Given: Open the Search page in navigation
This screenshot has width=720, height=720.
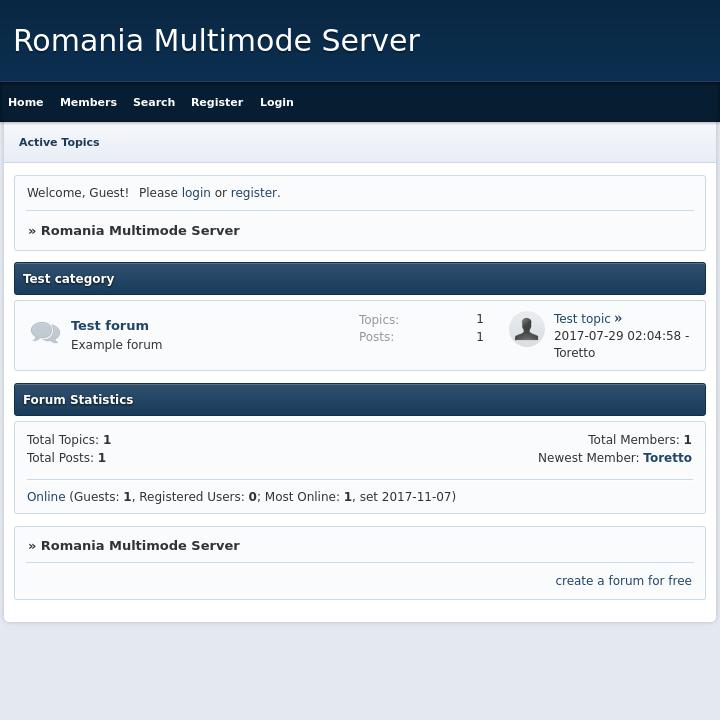Looking at the screenshot, I should point(154,102).
